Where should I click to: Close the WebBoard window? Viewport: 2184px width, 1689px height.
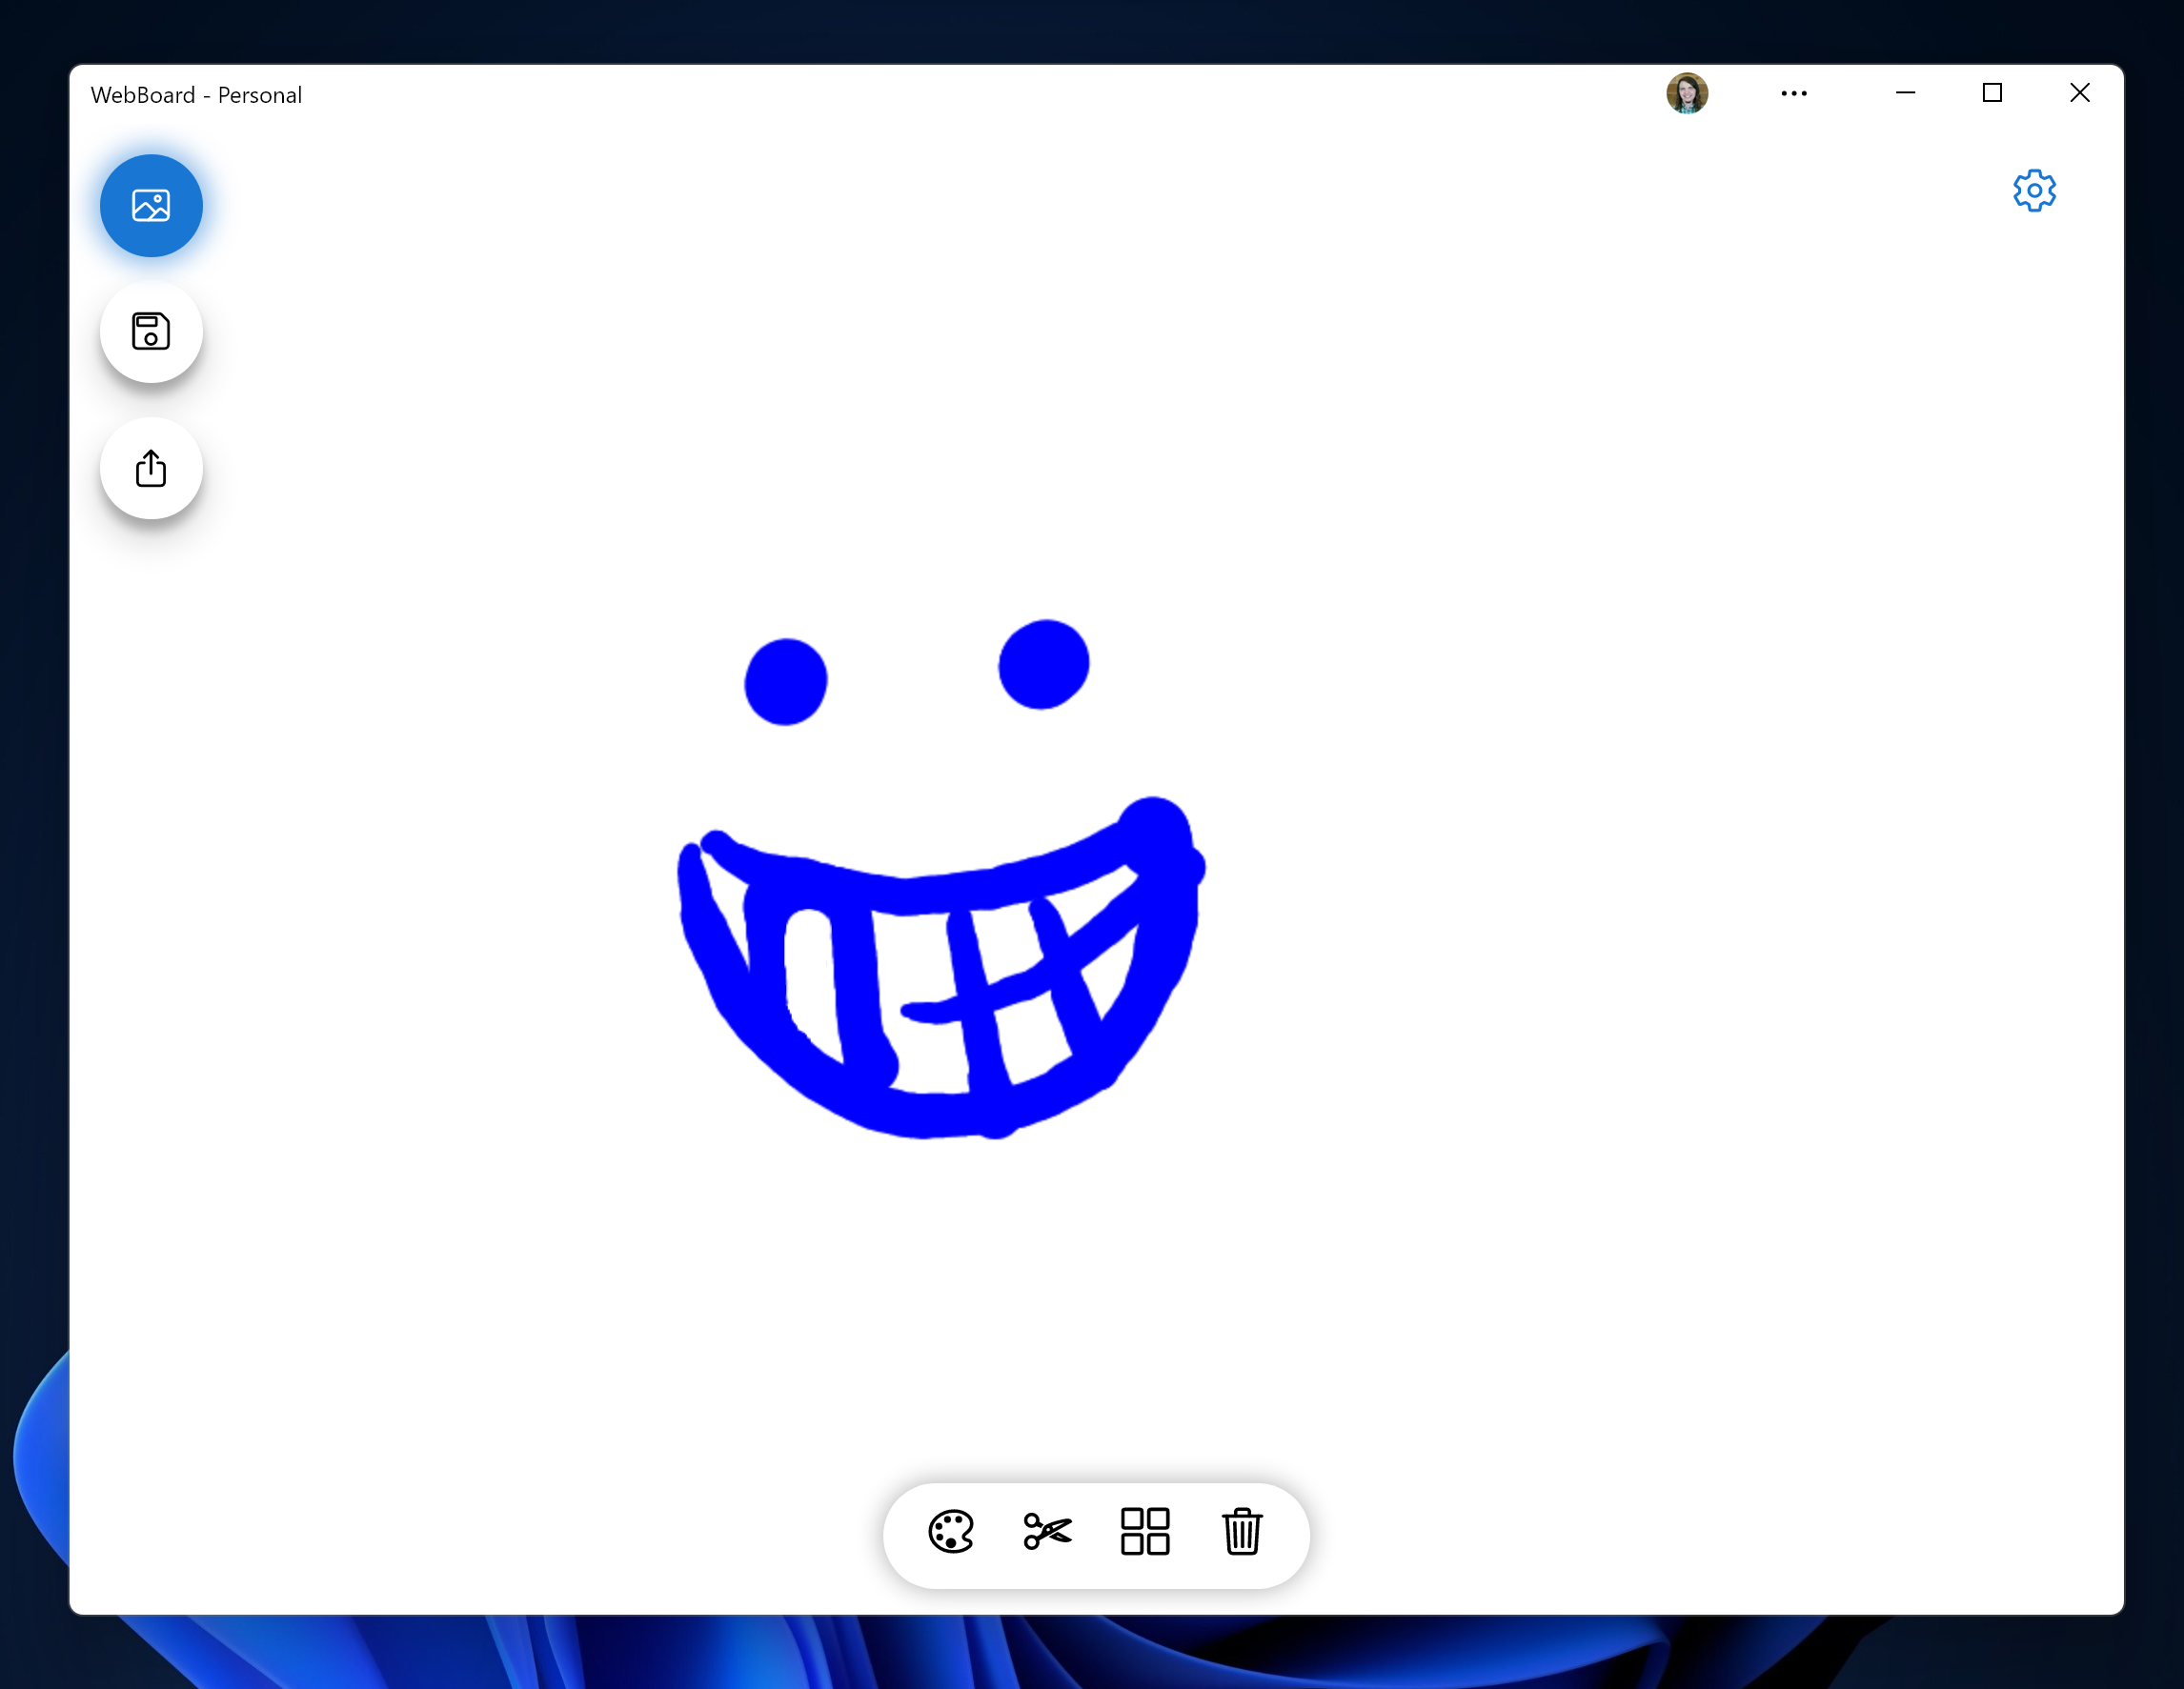2079,94
